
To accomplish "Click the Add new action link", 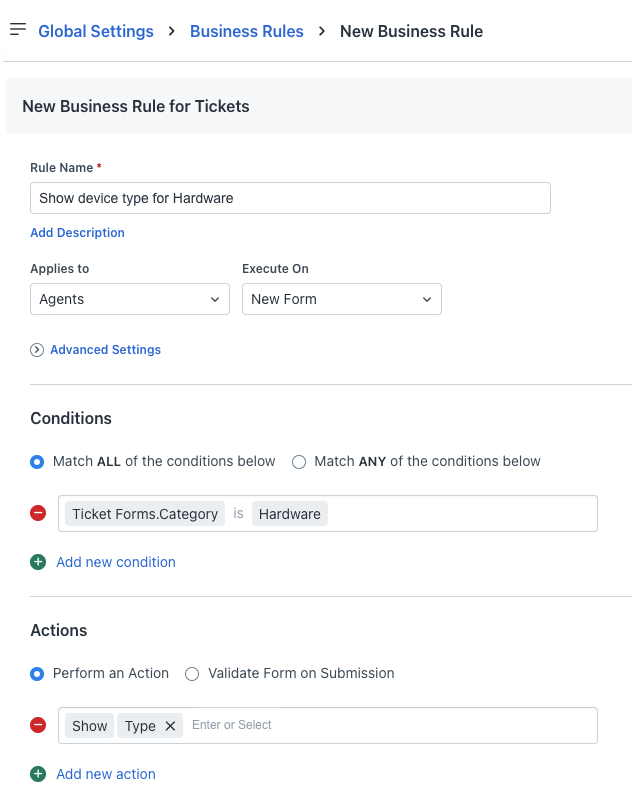I will [106, 774].
